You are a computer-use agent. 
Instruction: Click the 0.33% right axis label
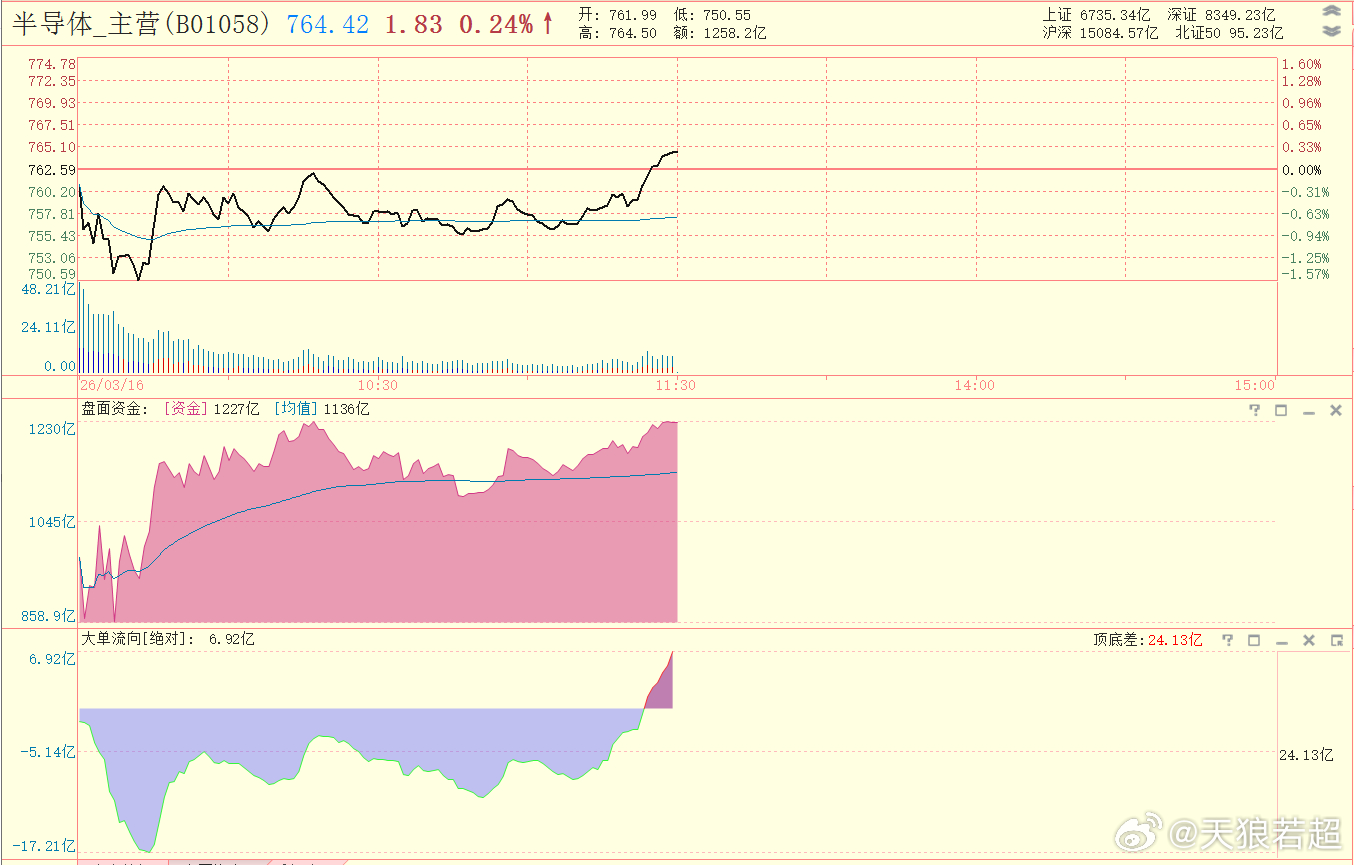click(x=1302, y=147)
